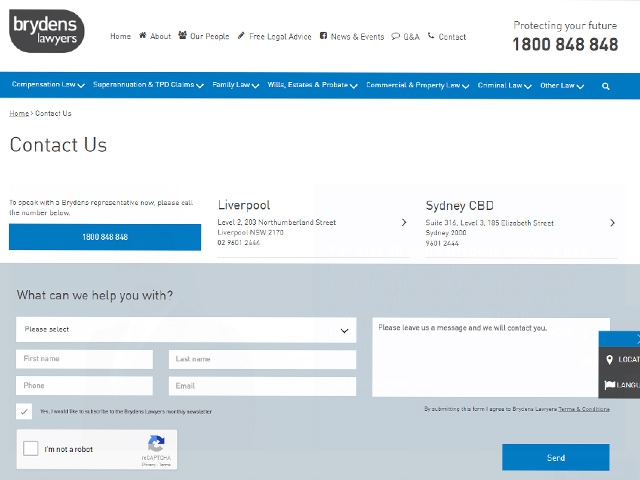
Task: Click the people icon beside Our People
Action: tap(182, 35)
